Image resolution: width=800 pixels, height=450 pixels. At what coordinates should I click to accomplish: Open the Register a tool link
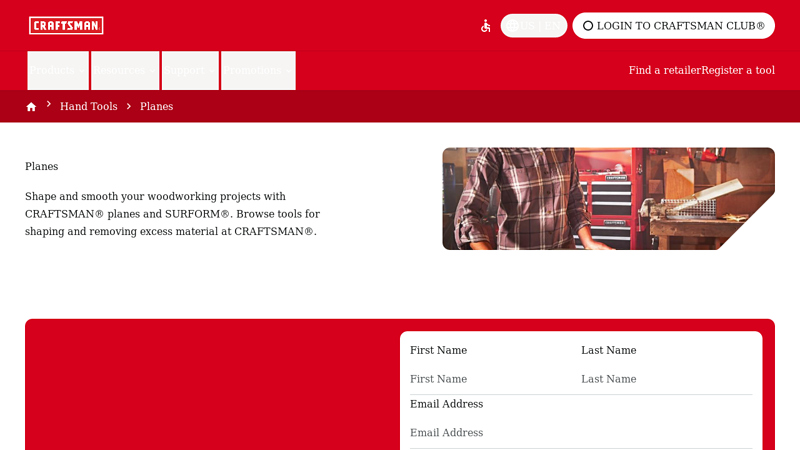click(738, 70)
